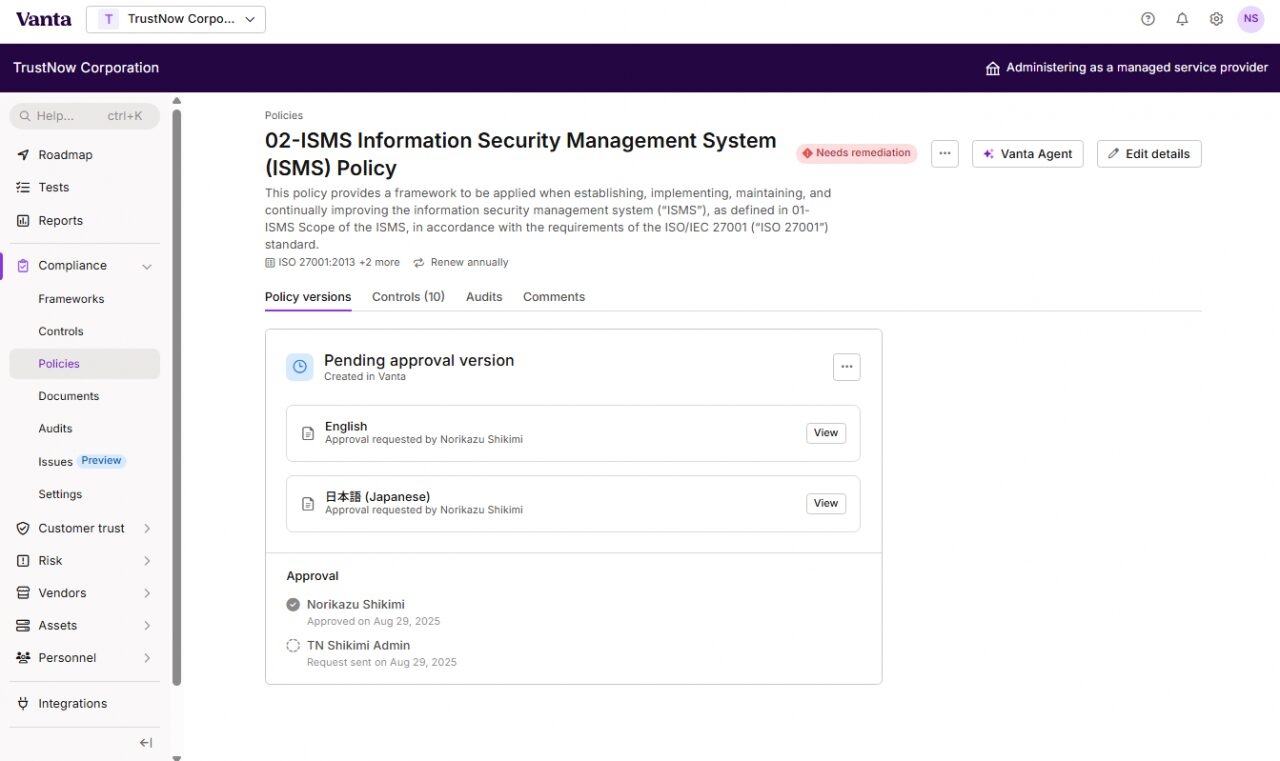This screenshot has width=1280, height=761.
Task: Click the managed service provider building icon
Action: [x=993, y=68]
